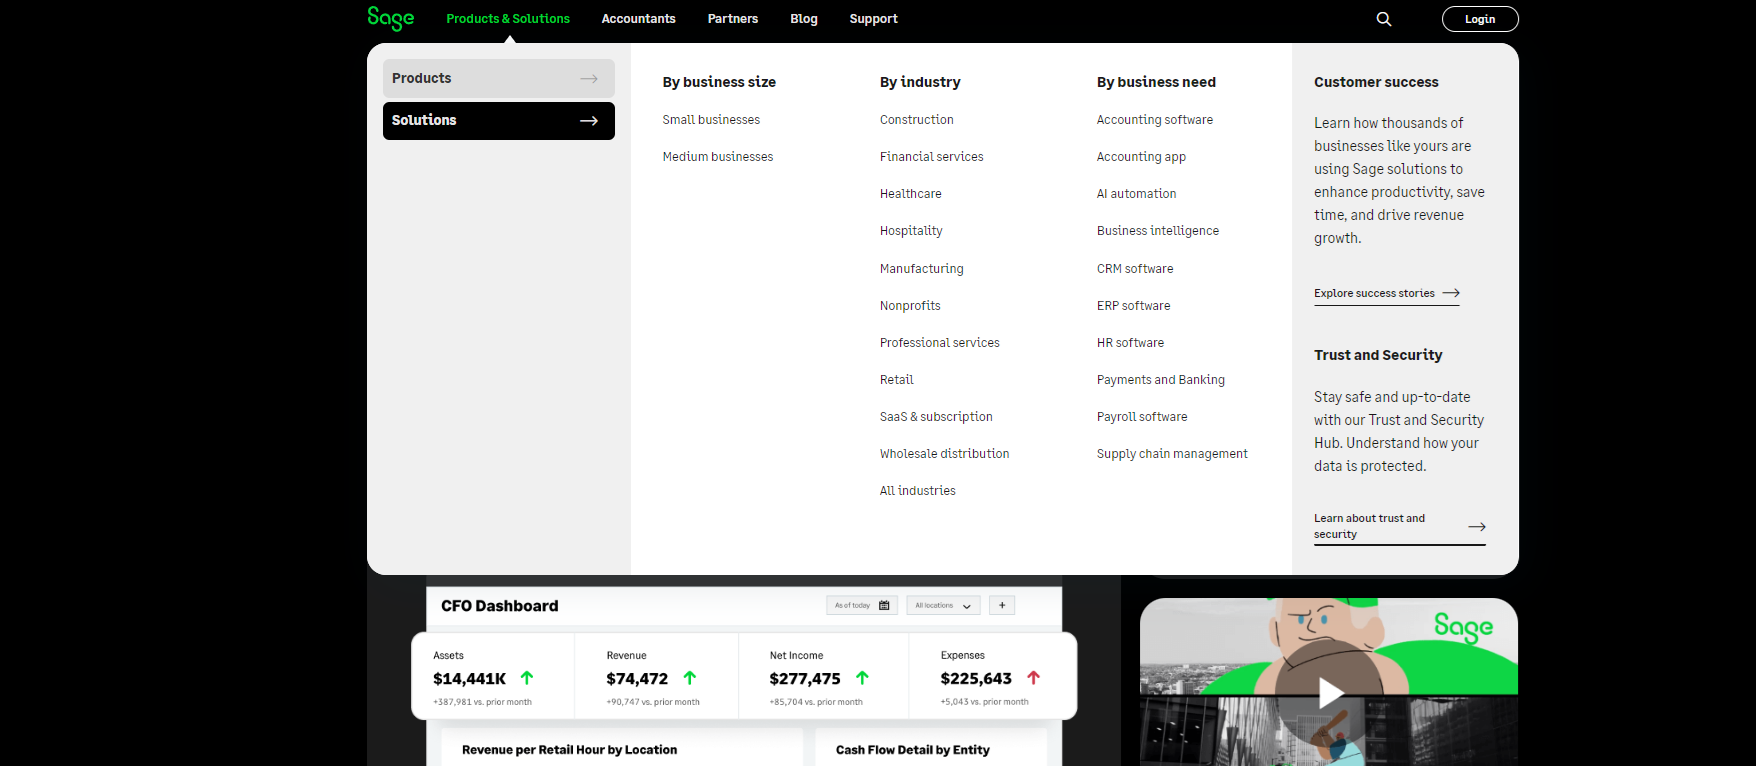Click the As of today date field

point(862,605)
